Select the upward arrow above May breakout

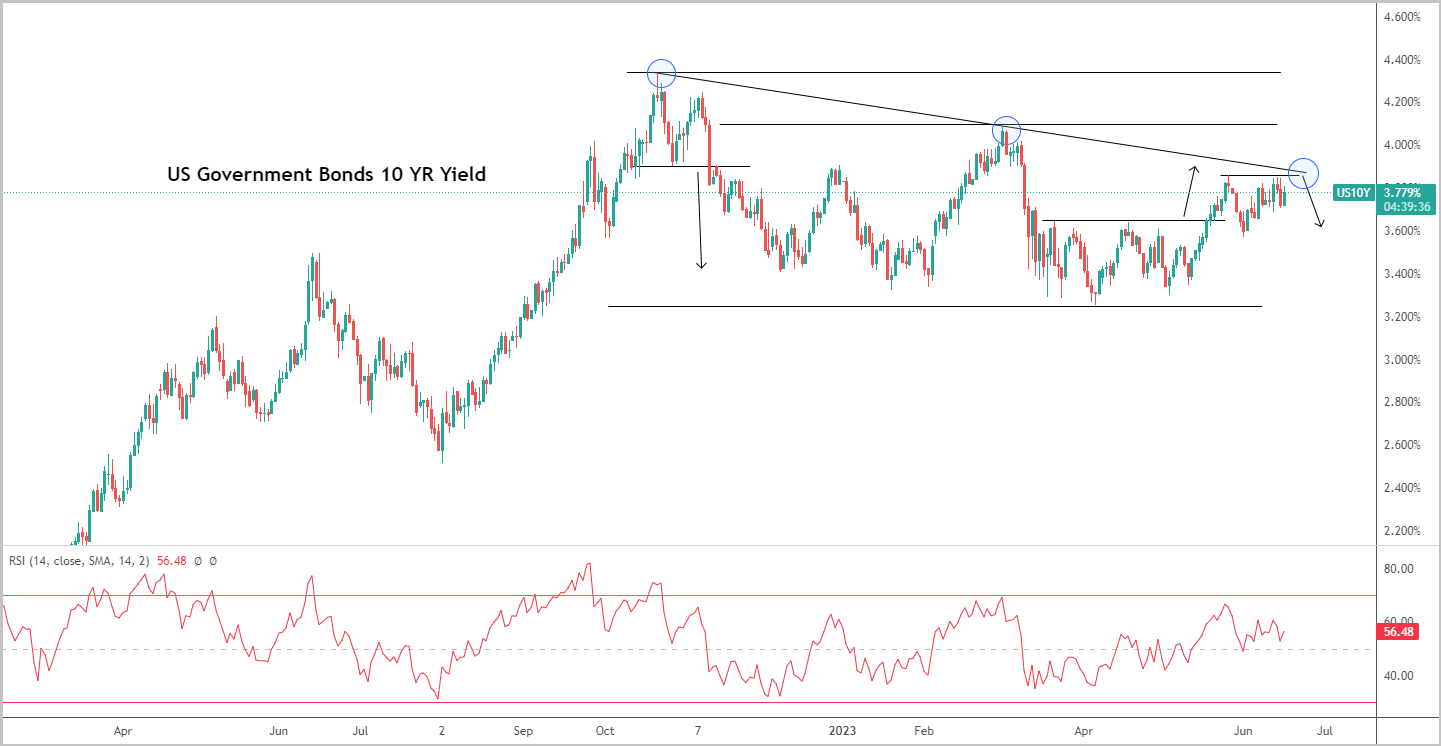tap(1190, 192)
